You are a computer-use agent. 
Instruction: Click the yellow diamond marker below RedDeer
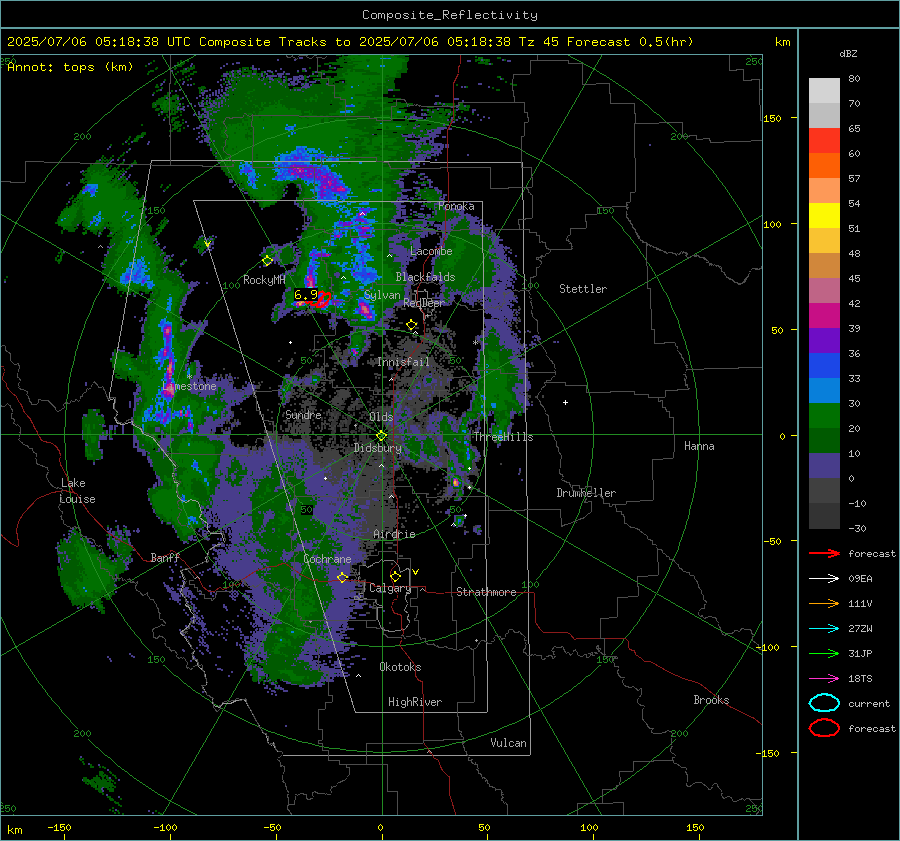(412, 325)
